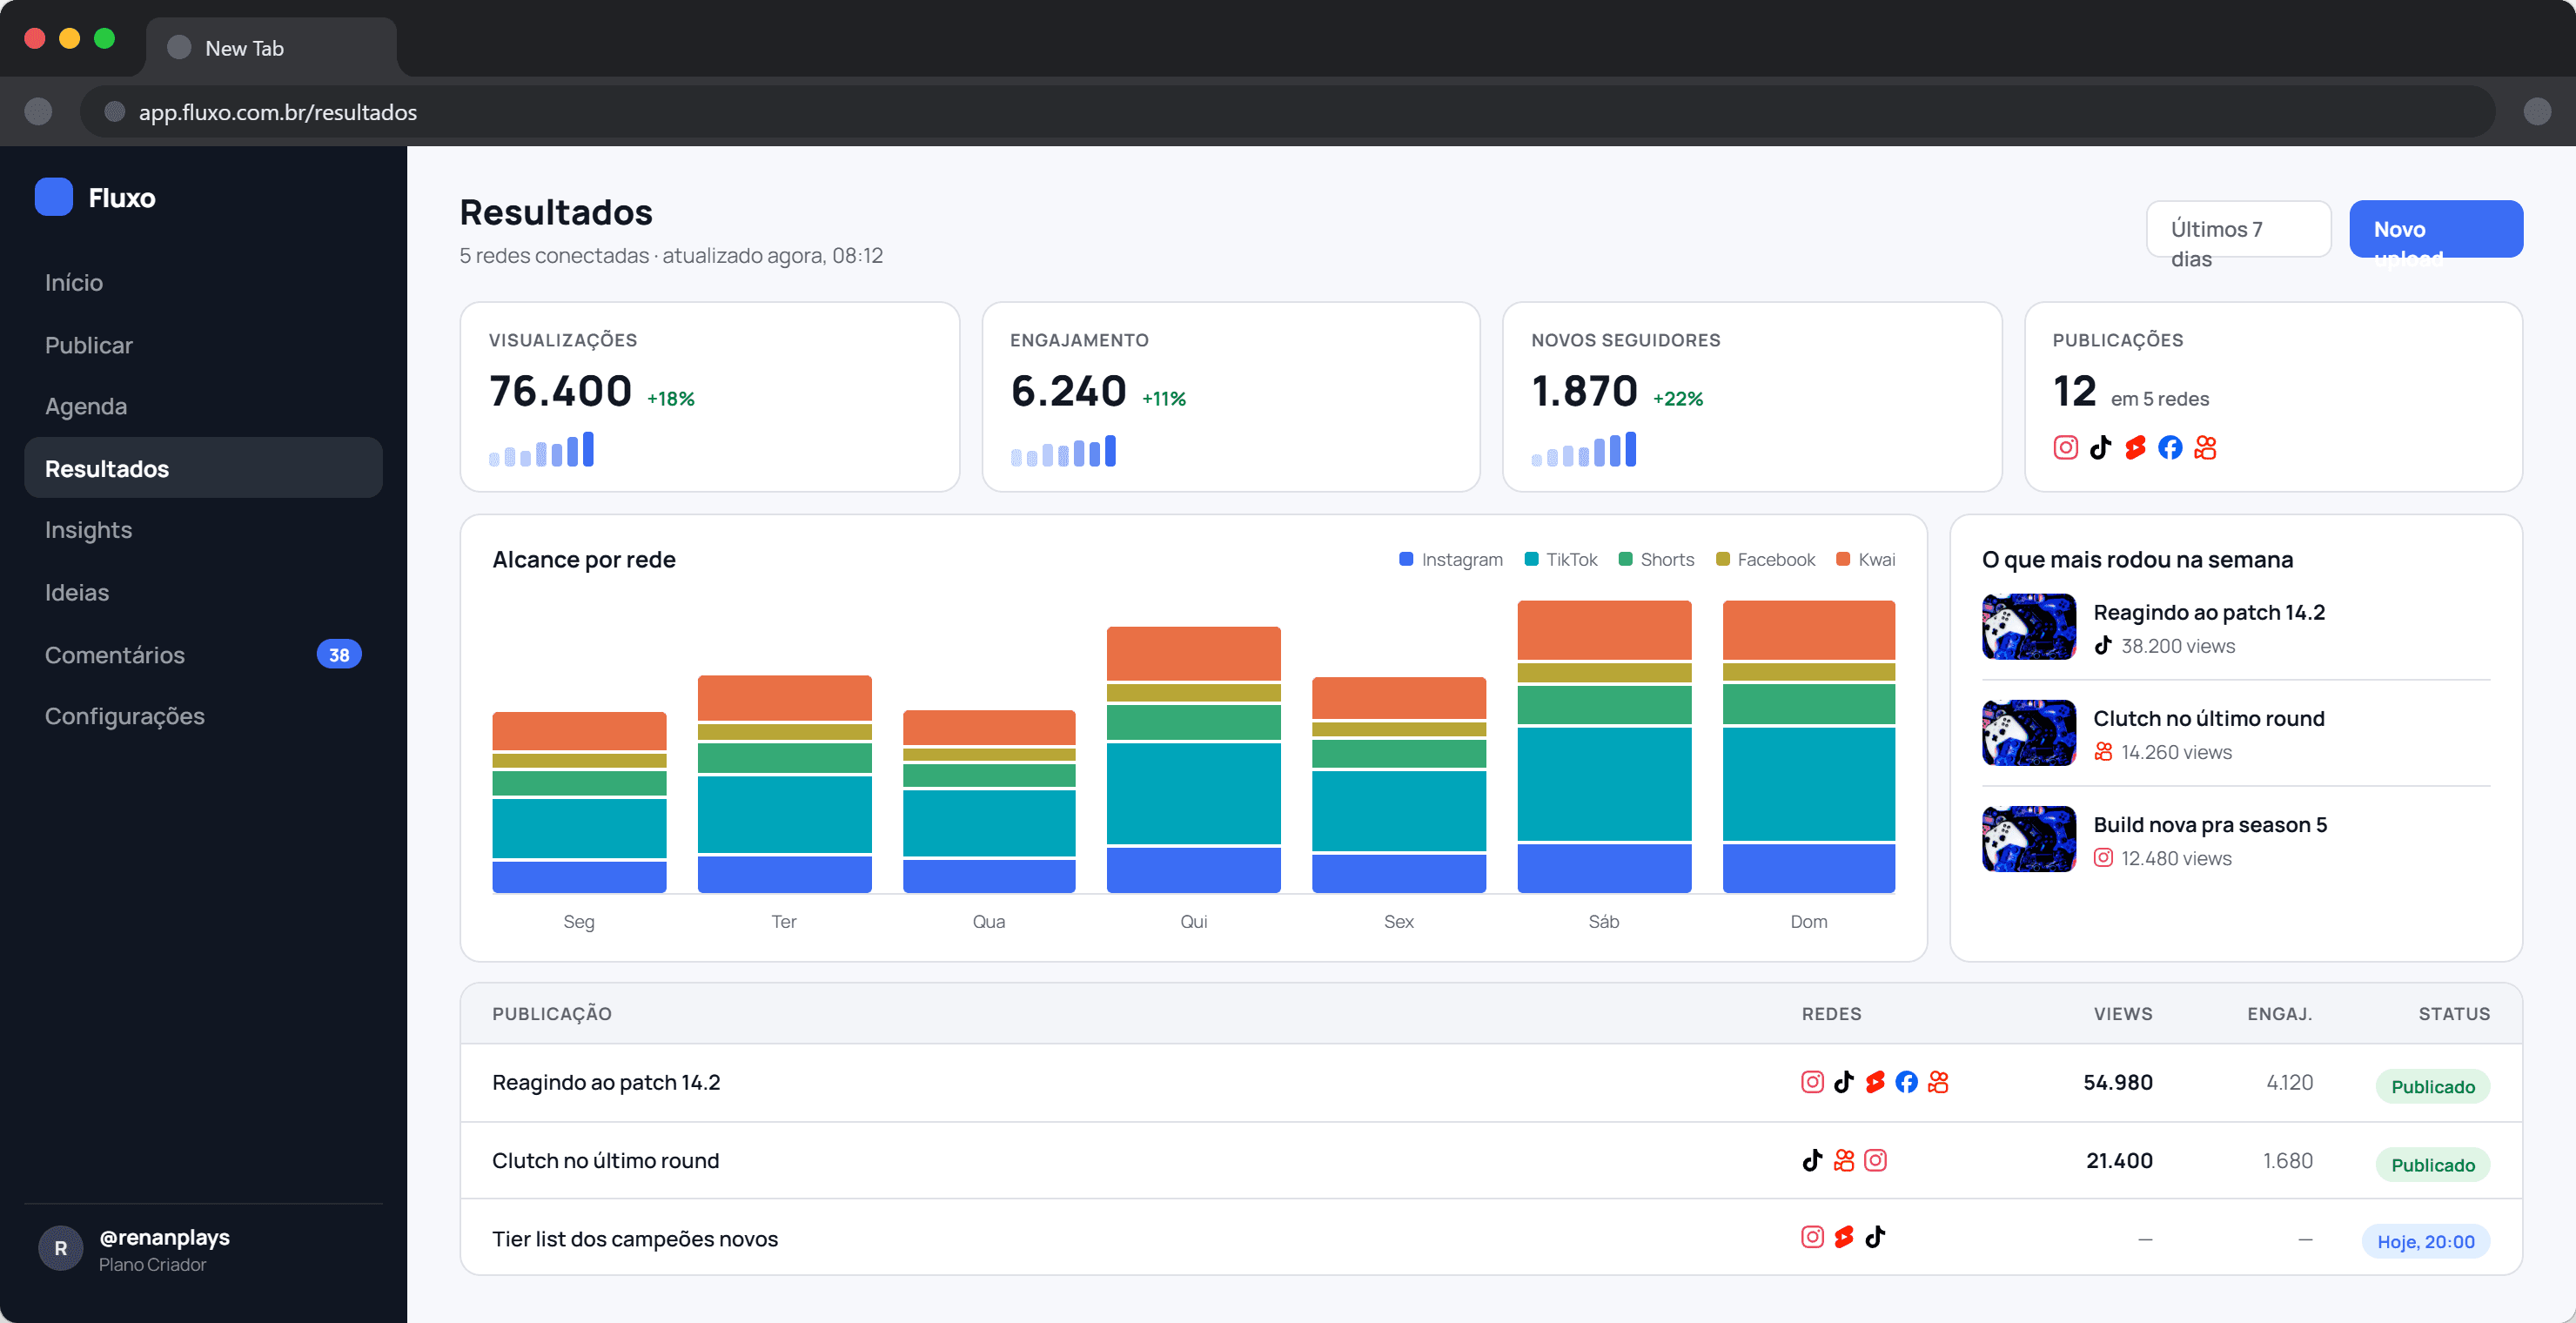The image size is (2576, 1323).
Task: Click the address bar URL field
Action: click(1287, 111)
